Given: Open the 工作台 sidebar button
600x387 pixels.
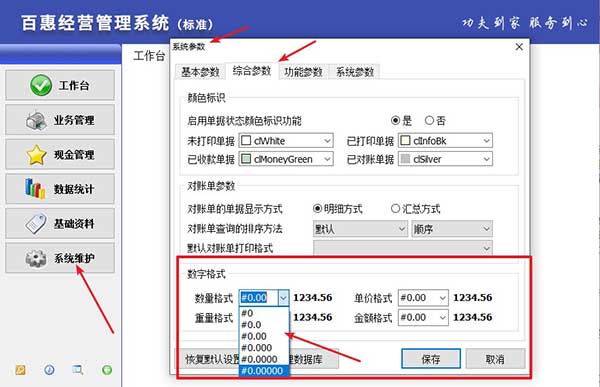Looking at the screenshot, I should point(60,85).
